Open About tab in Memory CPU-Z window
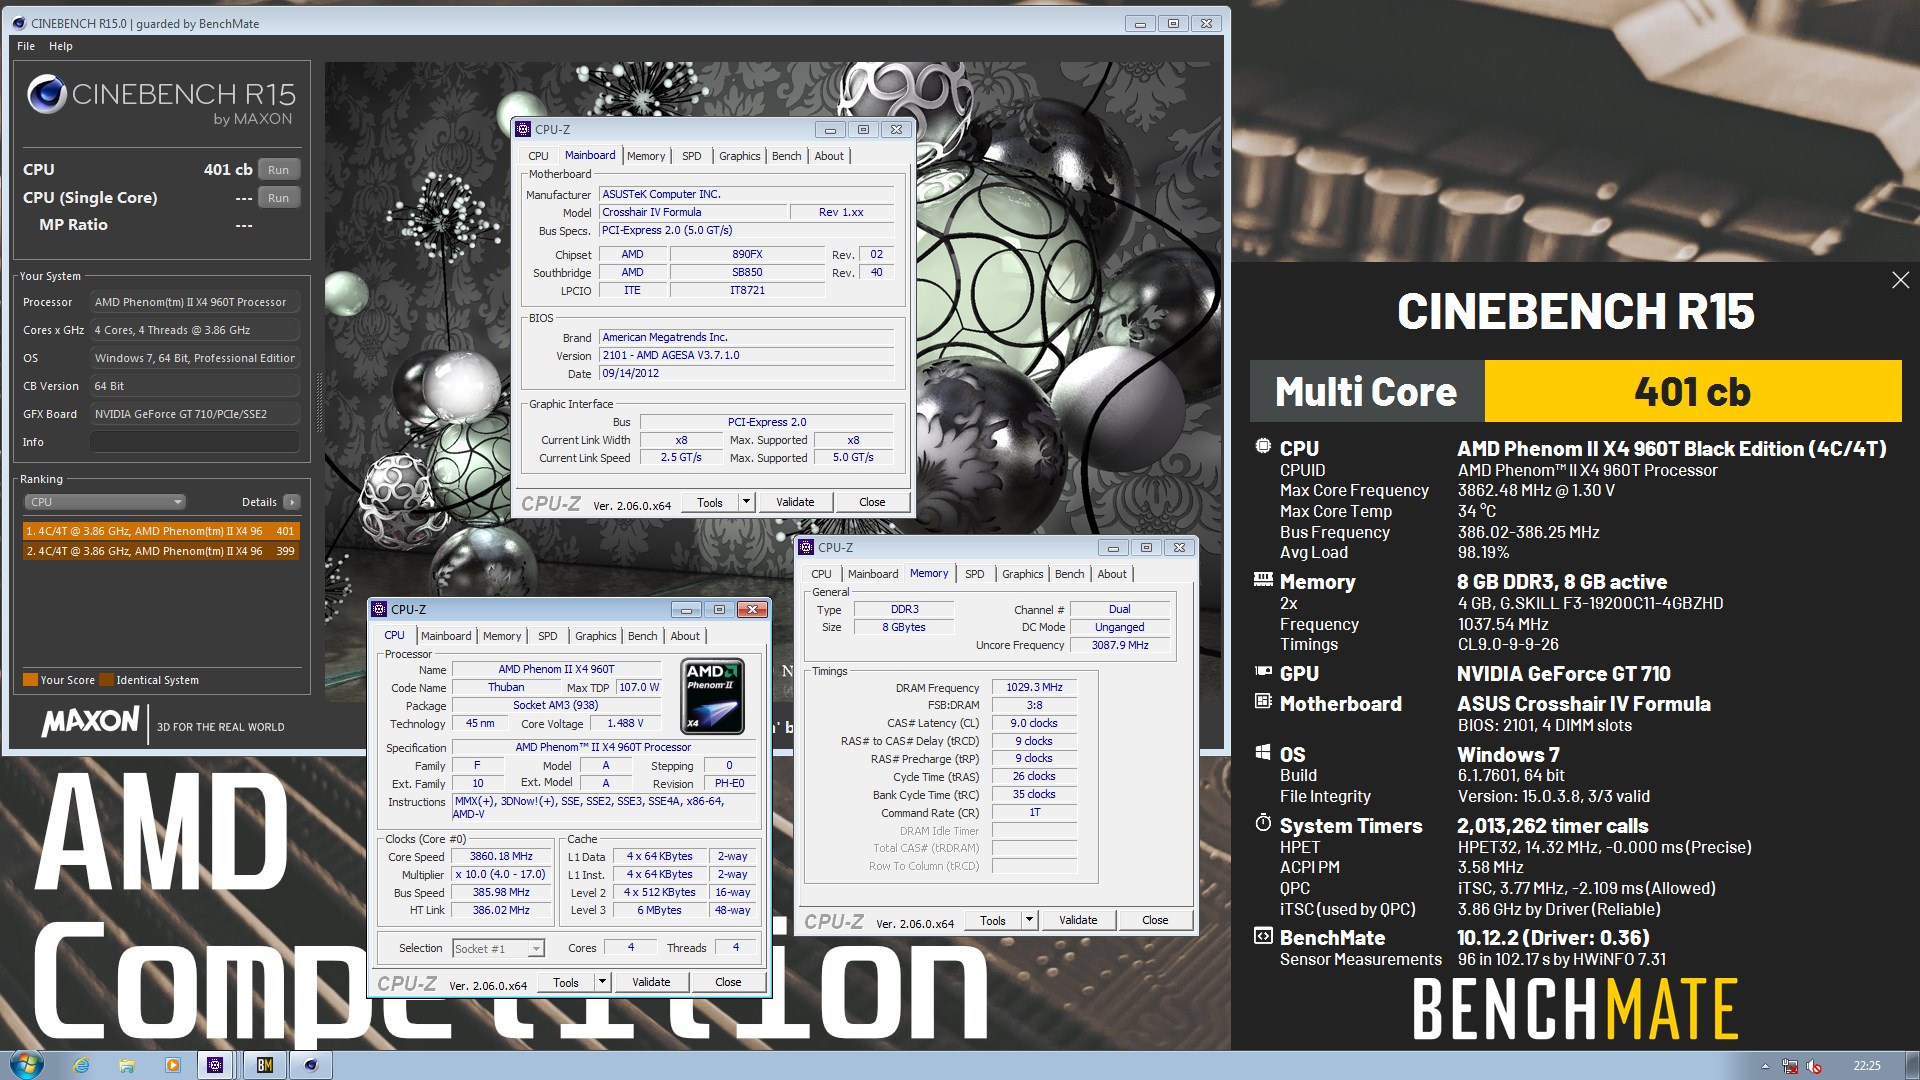 point(1112,574)
